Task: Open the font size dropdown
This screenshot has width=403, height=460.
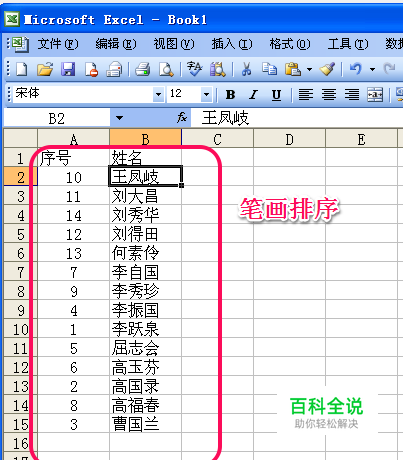Action: [x=206, y=95]
